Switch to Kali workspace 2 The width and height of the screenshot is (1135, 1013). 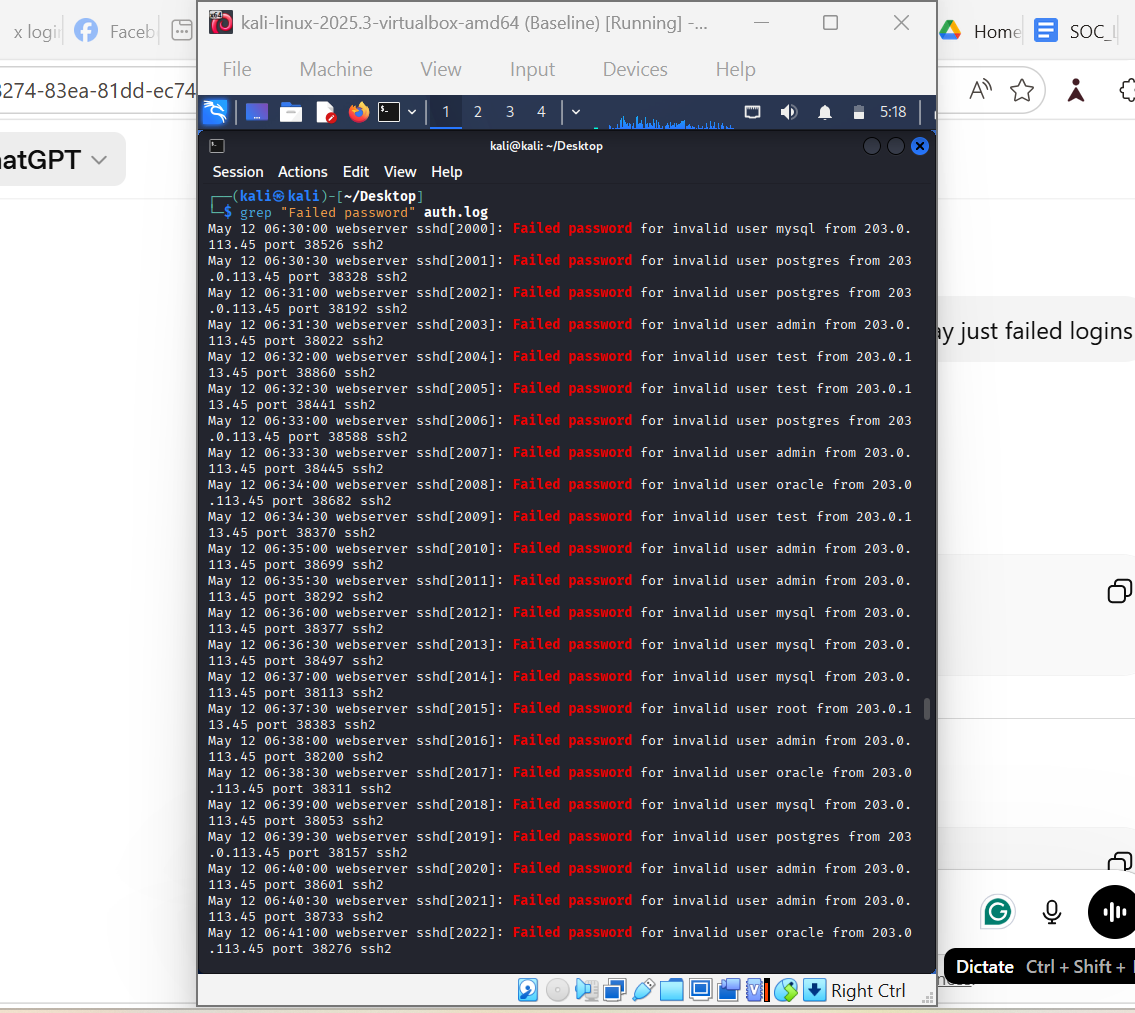tap(478, 112)
